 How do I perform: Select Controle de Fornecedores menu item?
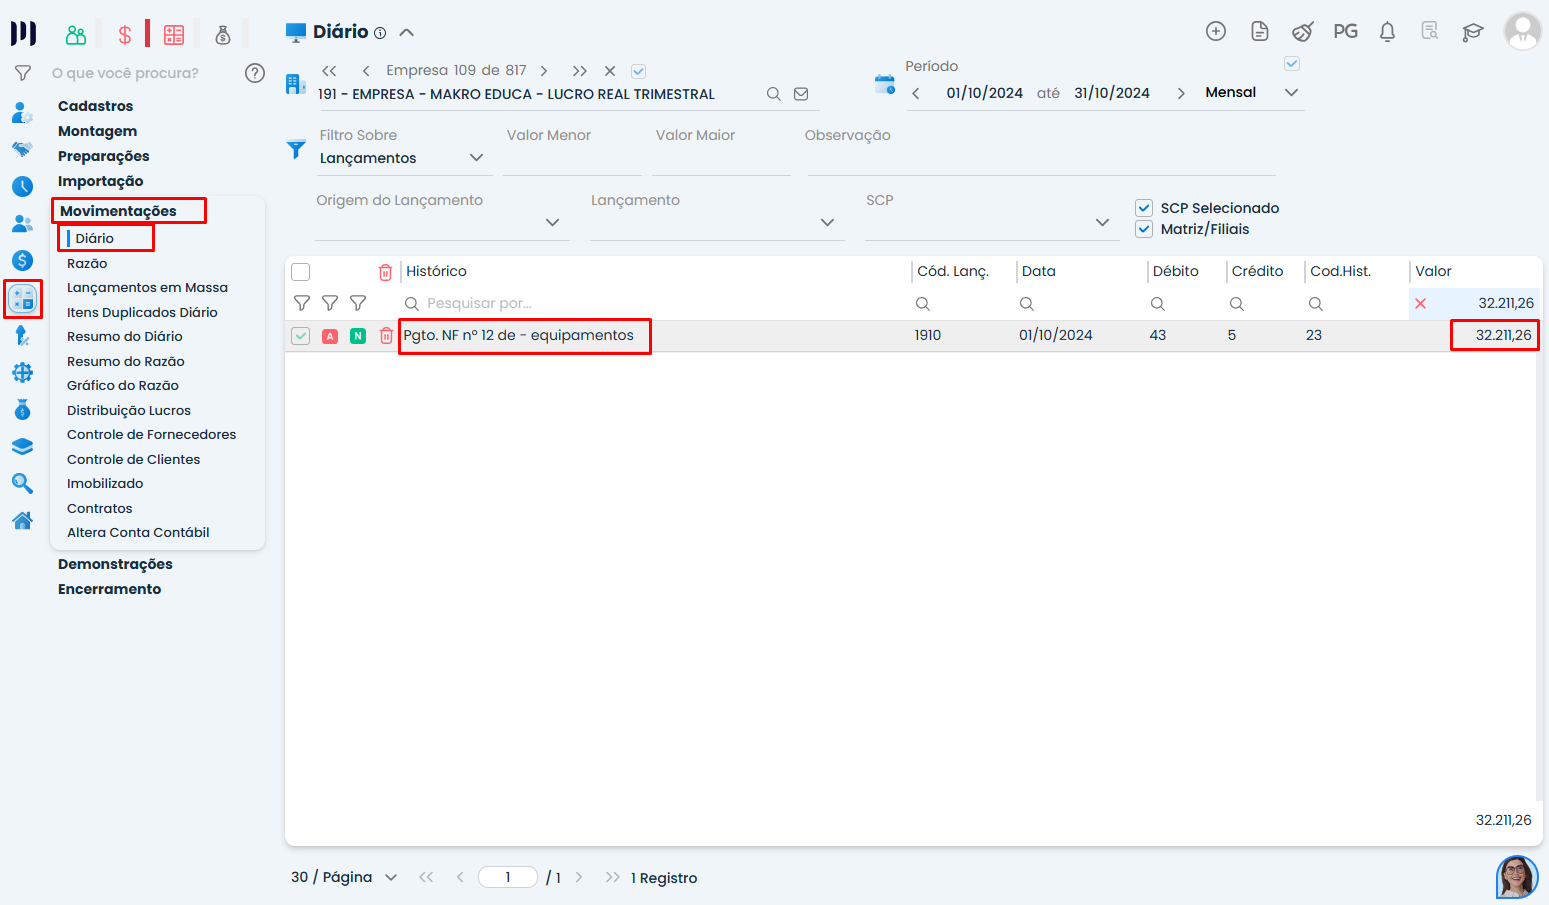[x=151, y=435]
